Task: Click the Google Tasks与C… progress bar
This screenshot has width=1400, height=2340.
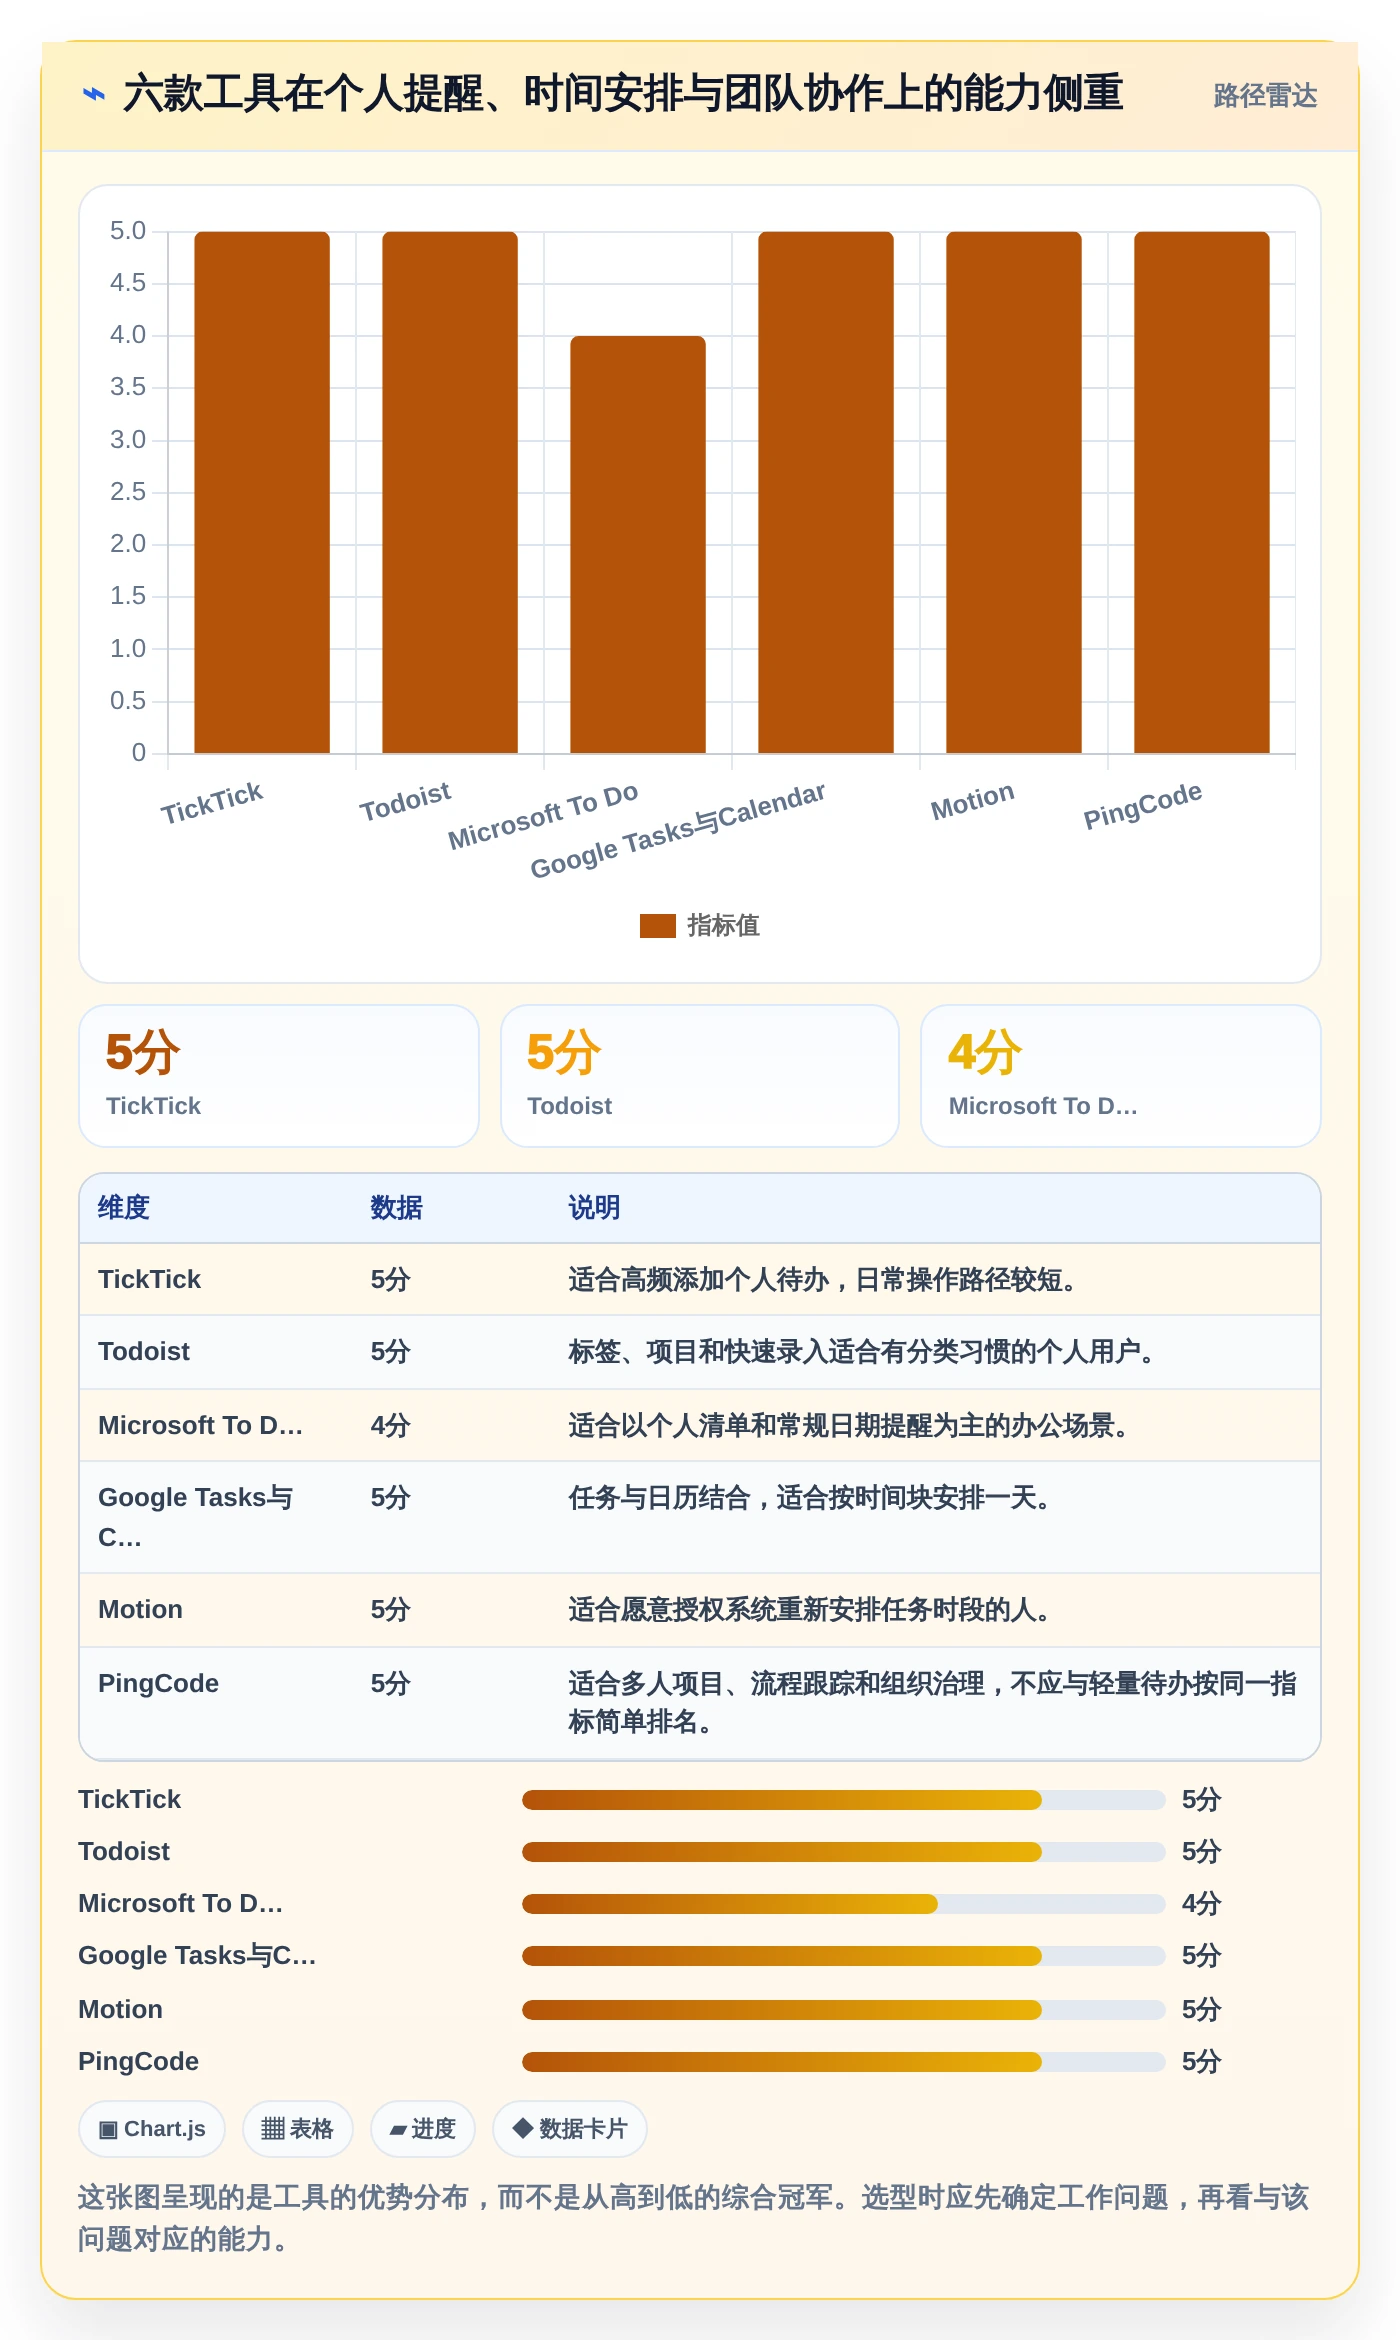Action: pyautogui.click(x=843, y=1956)
